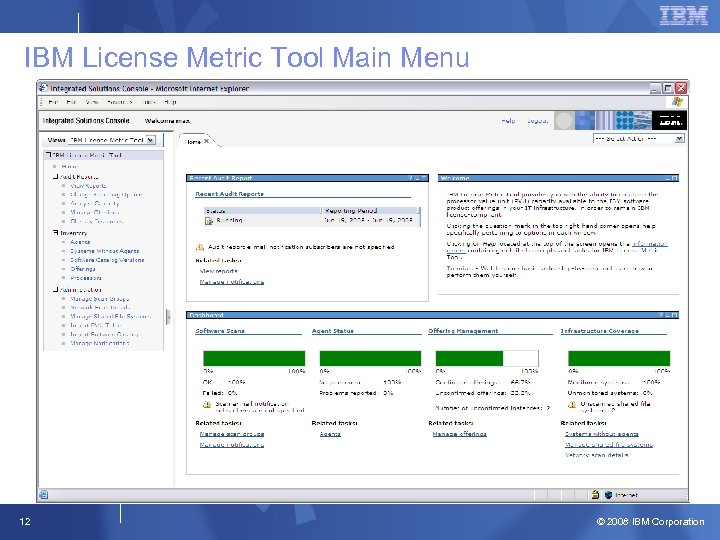The image size is (720, 540).
Task: Click the audit report notification warning icon
Action: (x=200, y=248)
